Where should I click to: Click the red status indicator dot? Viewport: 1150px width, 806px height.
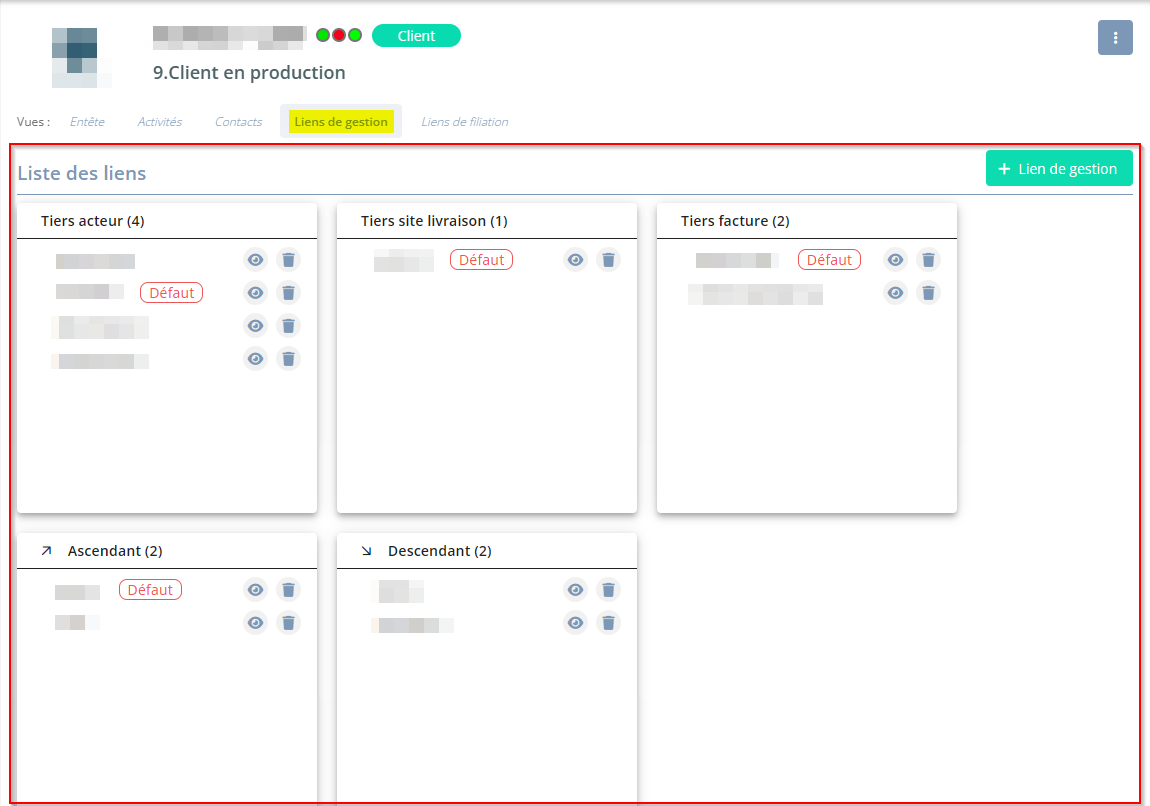click(x=339, y=35)
